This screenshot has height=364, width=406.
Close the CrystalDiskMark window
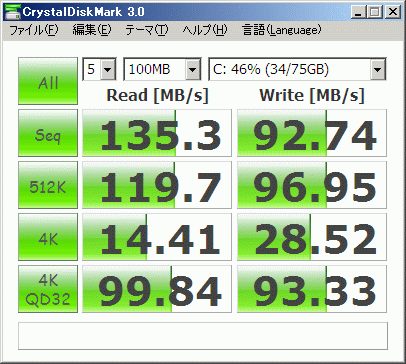[393, 12]
